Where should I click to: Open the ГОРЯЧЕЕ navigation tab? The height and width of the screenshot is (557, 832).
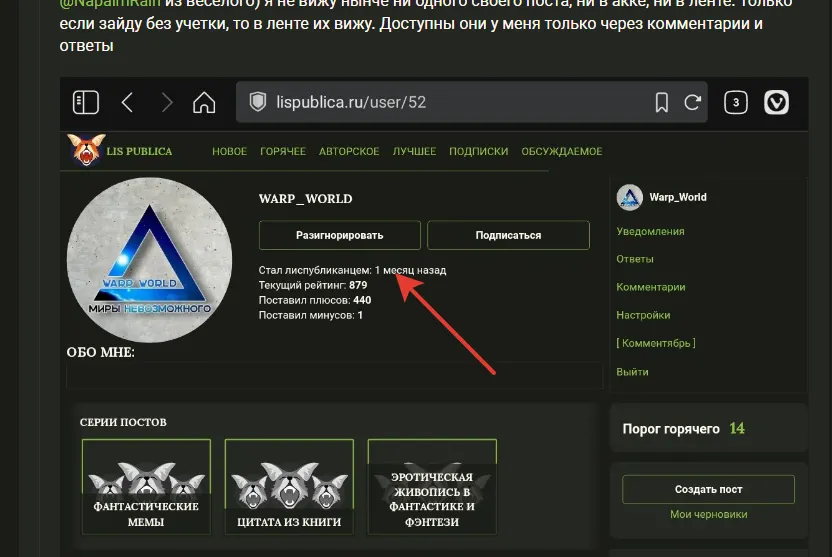pos(283,152)
